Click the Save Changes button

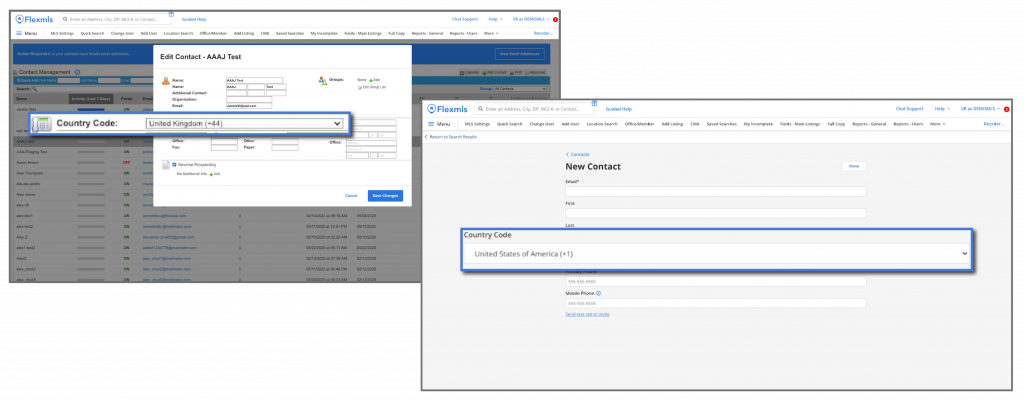(x=384, y=195)
